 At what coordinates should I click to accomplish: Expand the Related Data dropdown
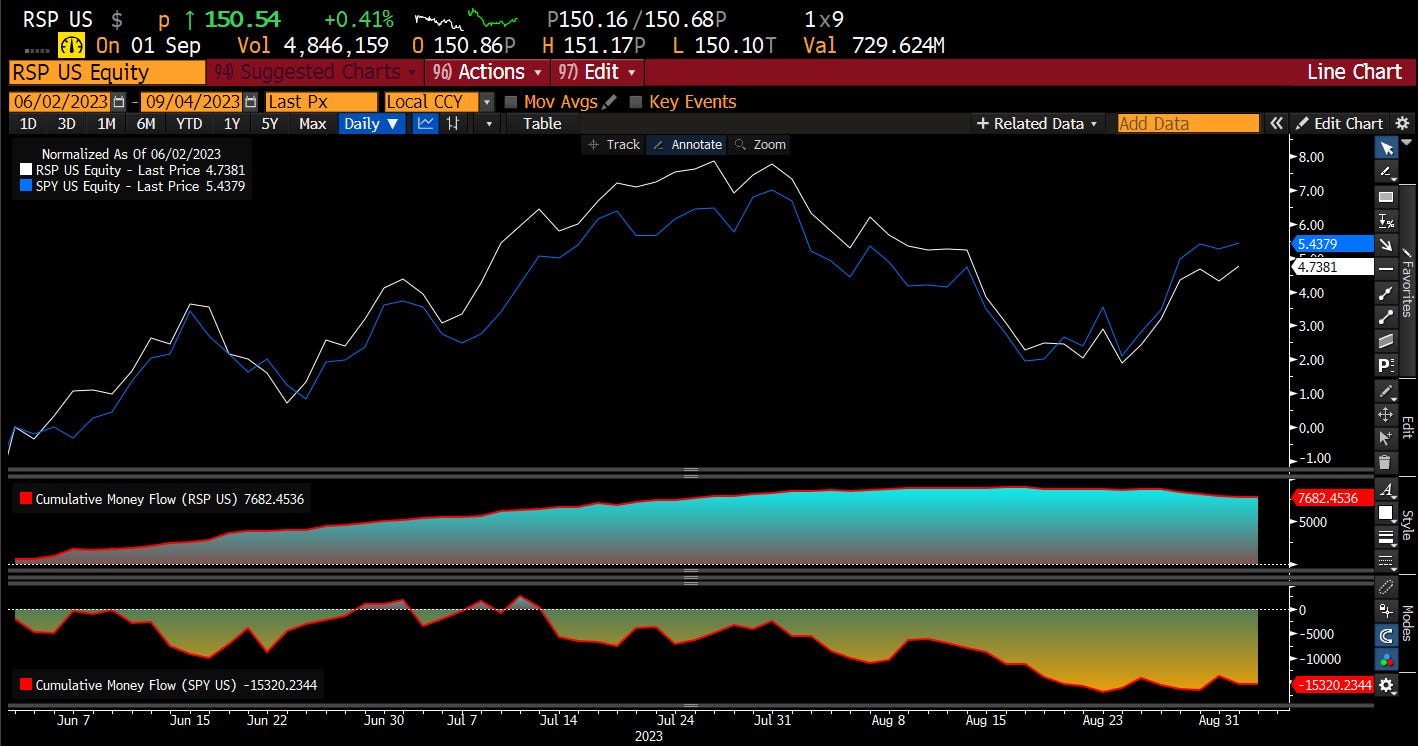[1036, 123]
